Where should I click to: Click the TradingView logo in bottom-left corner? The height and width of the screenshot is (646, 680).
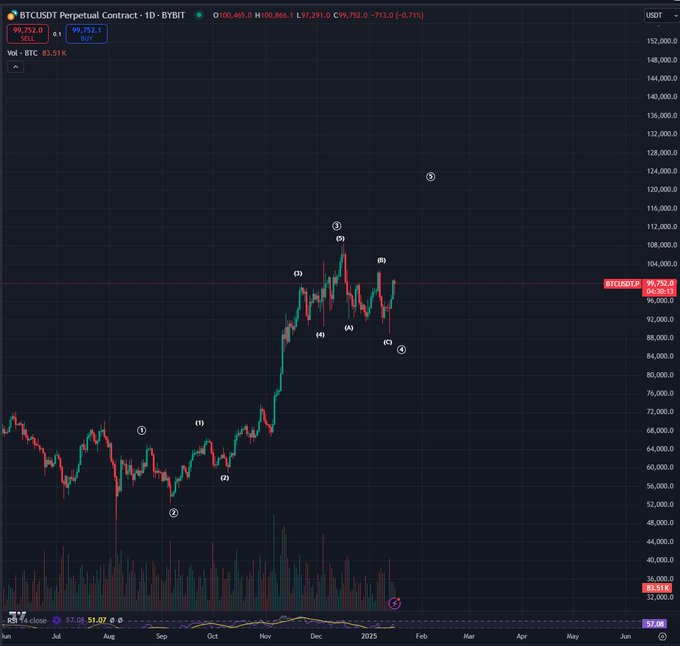click(x=15, y=612)
